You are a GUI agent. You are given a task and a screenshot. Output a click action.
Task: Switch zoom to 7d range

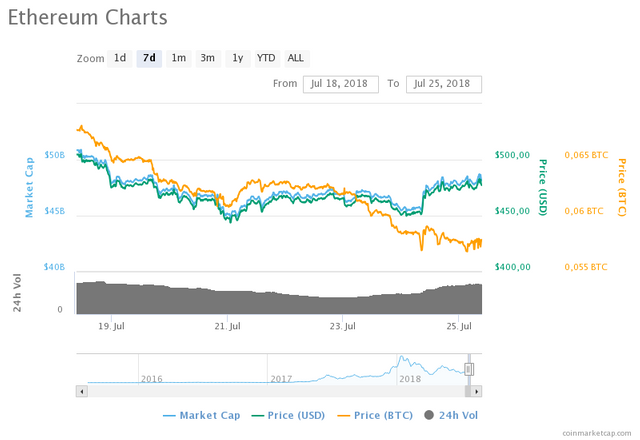coord(149,58)
